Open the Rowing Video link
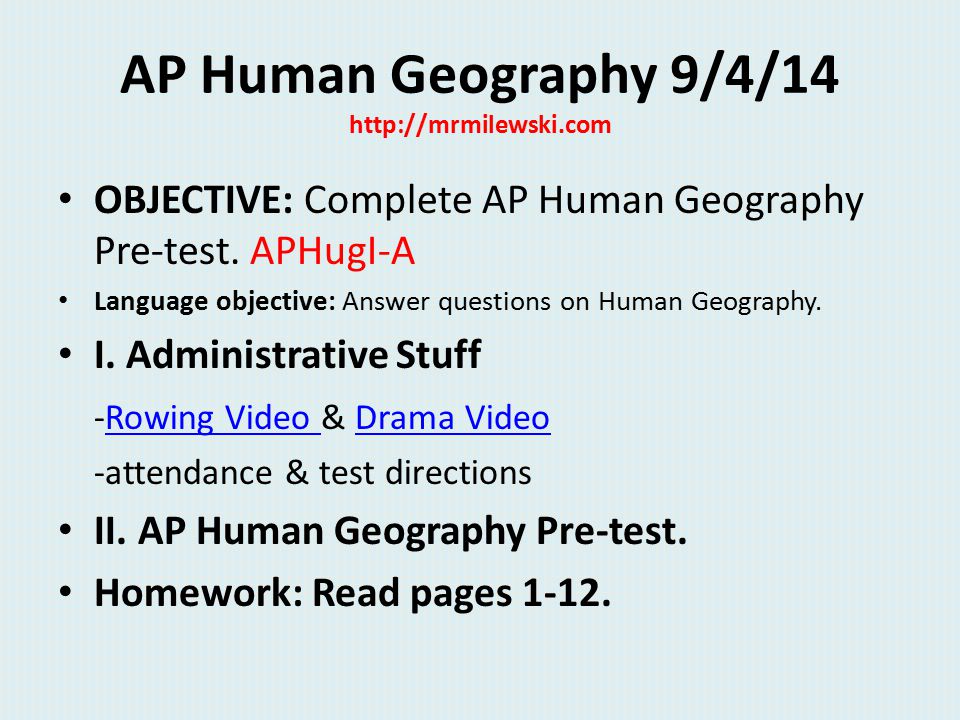960x720 pixels. pyautogui.click(x=212, y=418)
